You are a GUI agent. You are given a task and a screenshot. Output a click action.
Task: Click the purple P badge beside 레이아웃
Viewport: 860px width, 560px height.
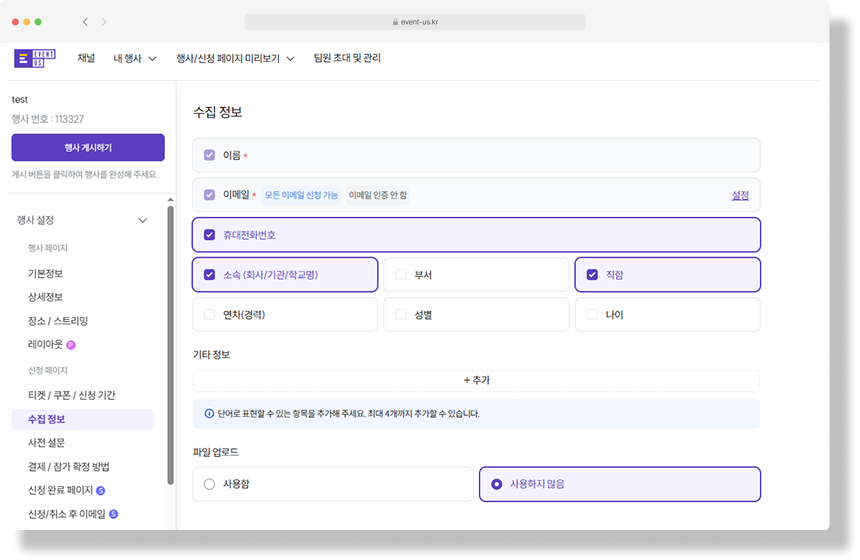click(71, 345)
